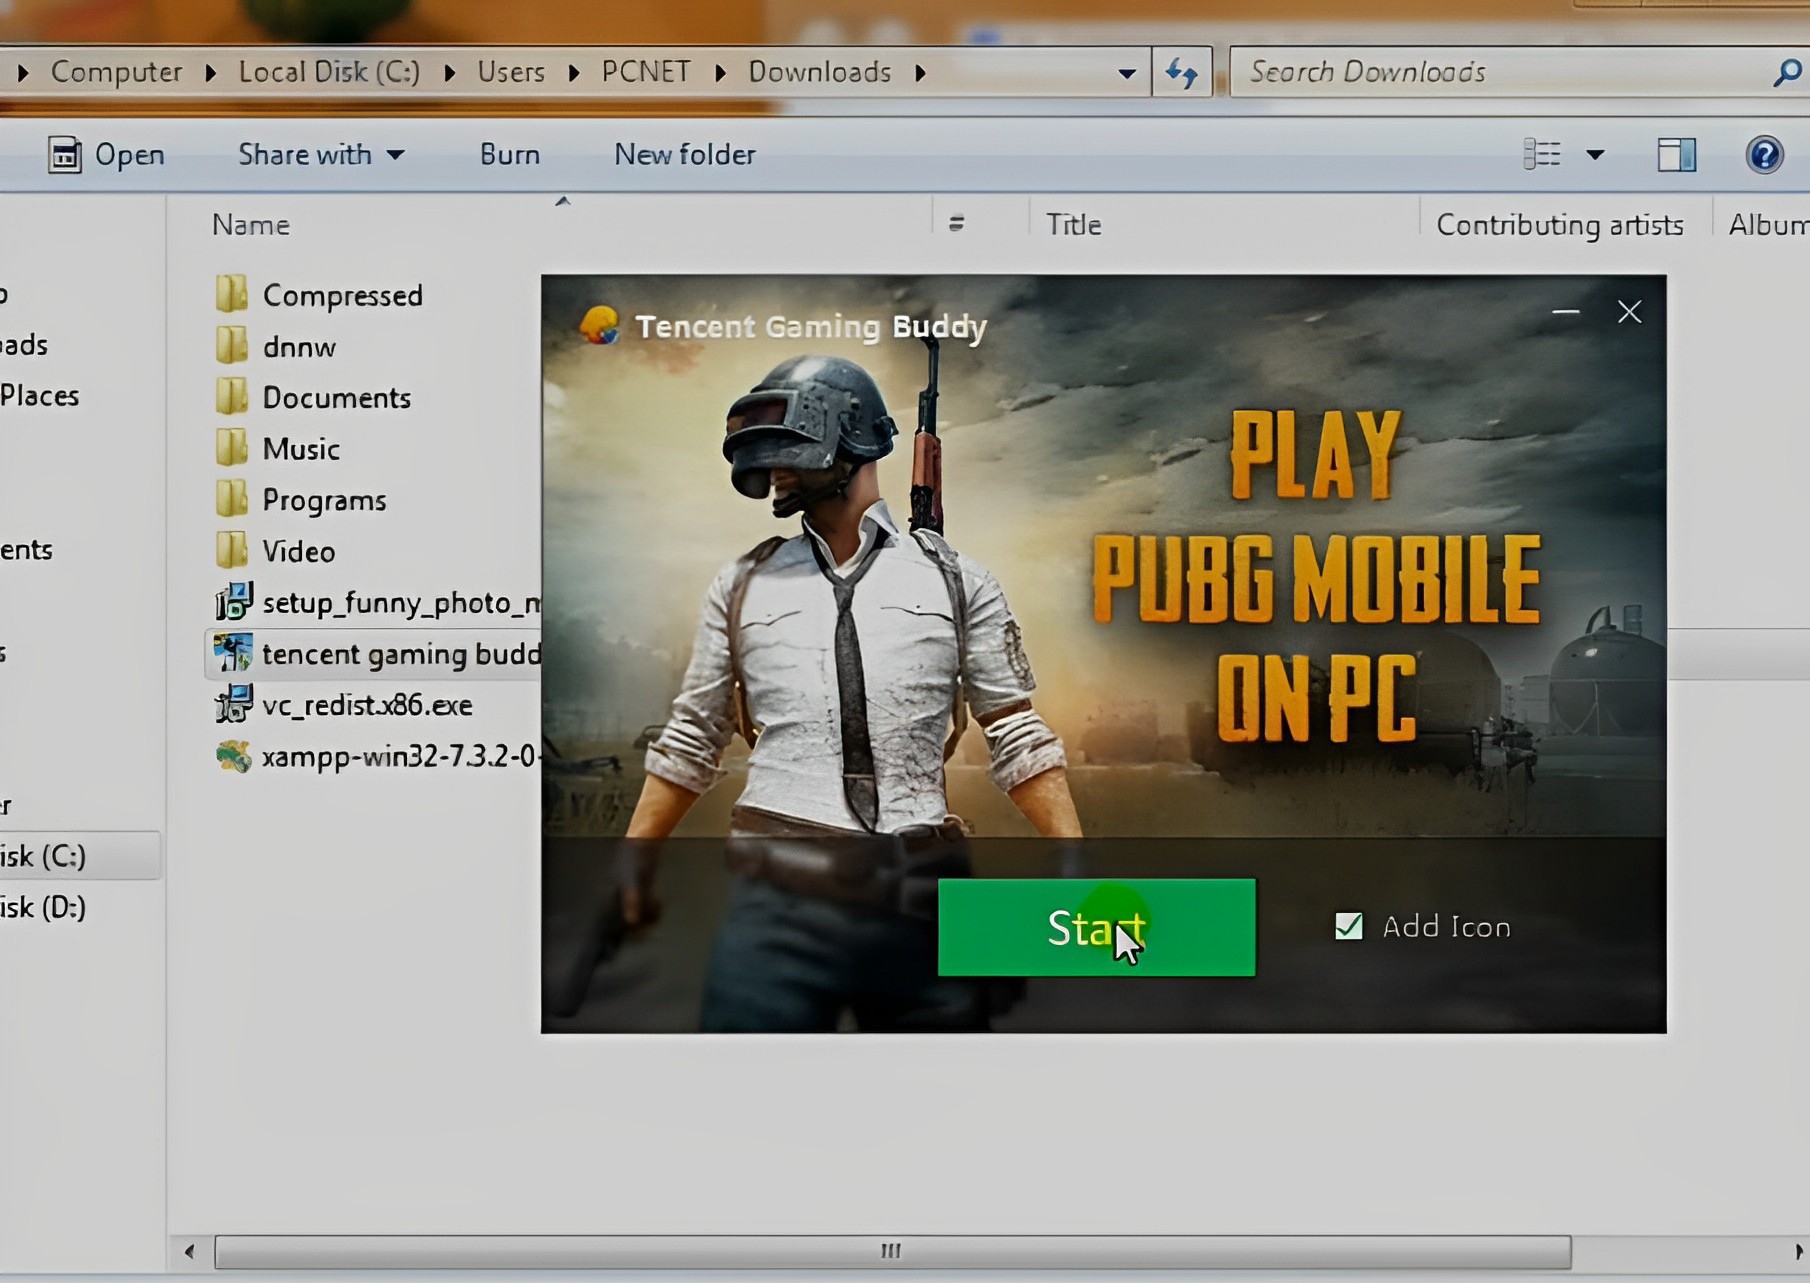The height and width of the screenshot is (1283, 1810).
Task: Click the horizontal scrollbar thumb
Action: click(x=892, y=1251)
